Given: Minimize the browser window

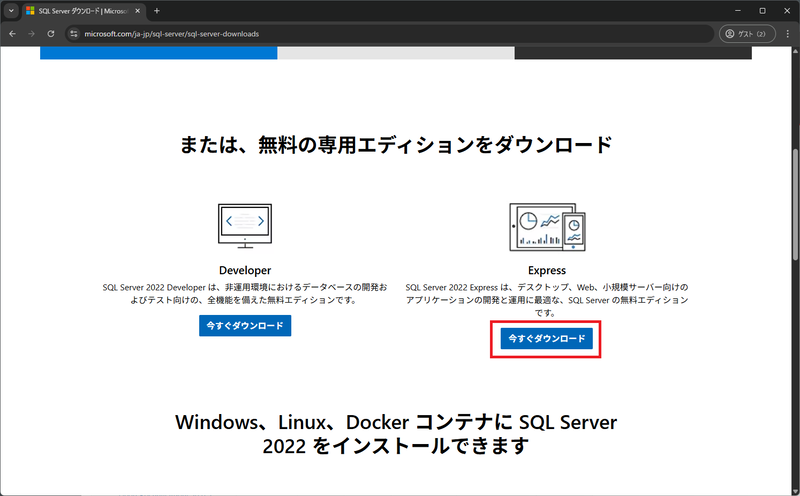Looking at the screenshot, I should 738,11.
